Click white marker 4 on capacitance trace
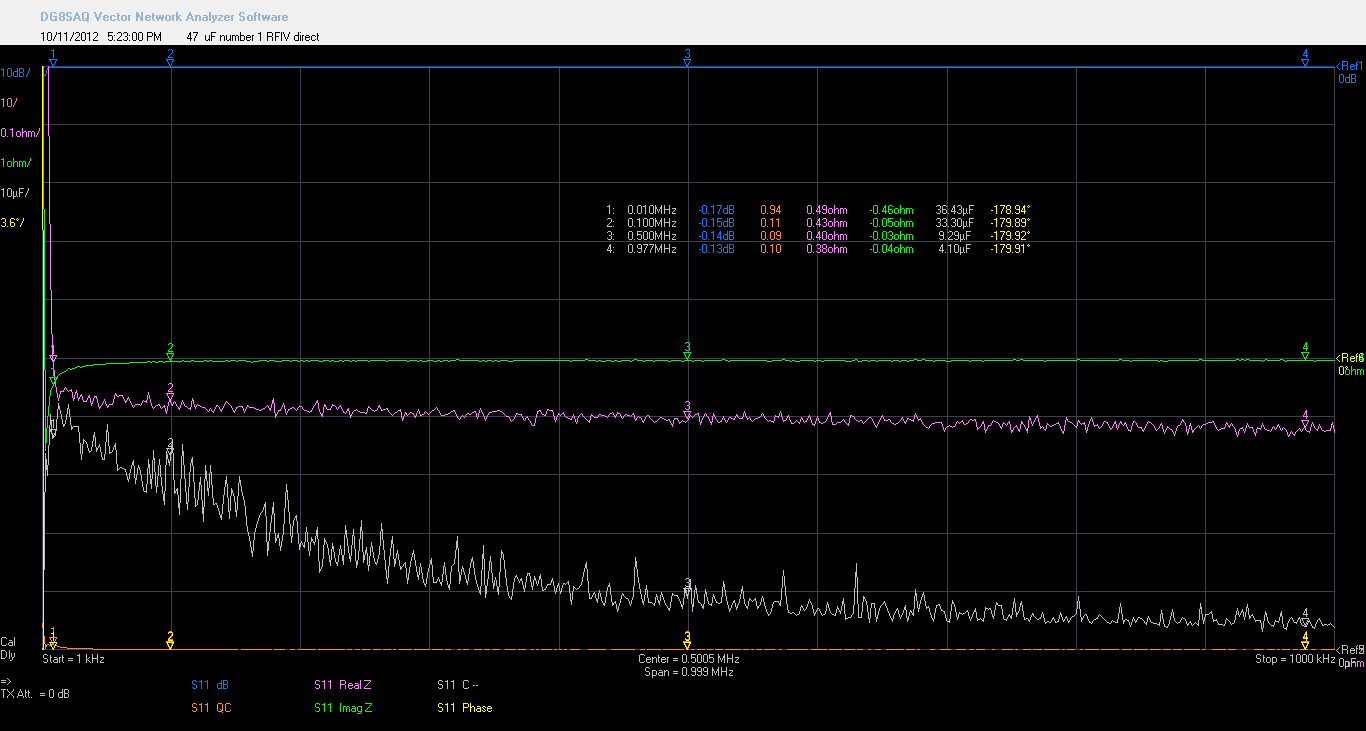Image resolution: width=1366 pixels, height=731 pixels. coord(1305,617)
